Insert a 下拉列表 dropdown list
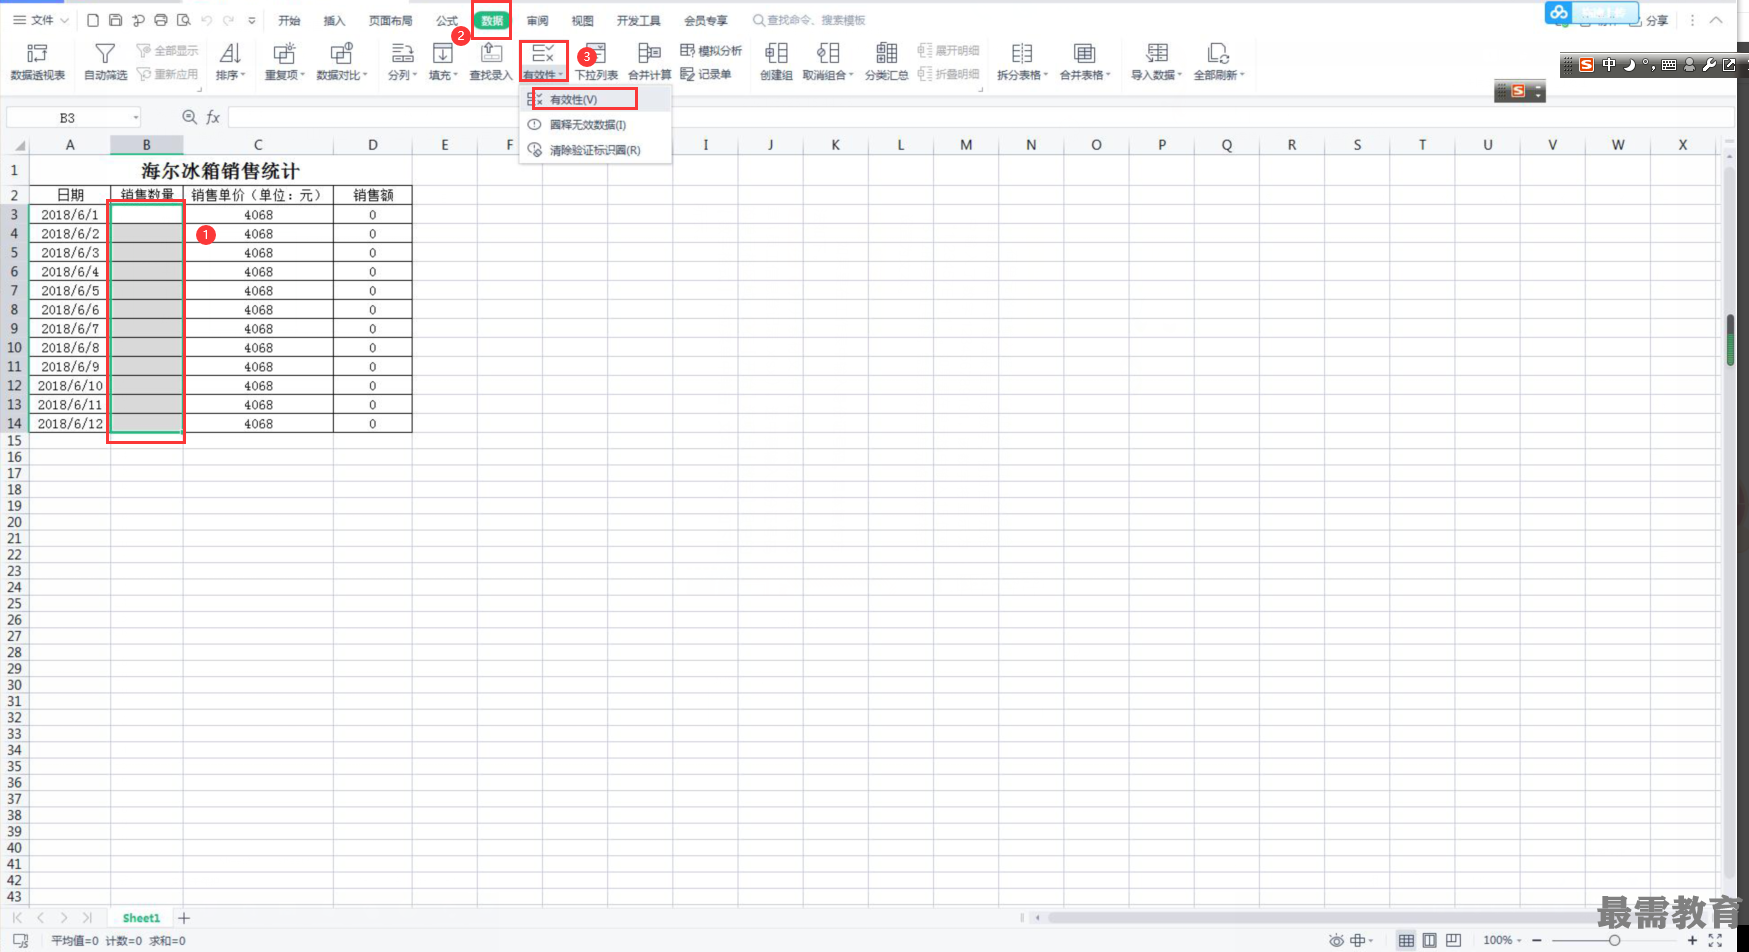The image size is (1749, 952). pyautogui.click(x=596, y=61)
